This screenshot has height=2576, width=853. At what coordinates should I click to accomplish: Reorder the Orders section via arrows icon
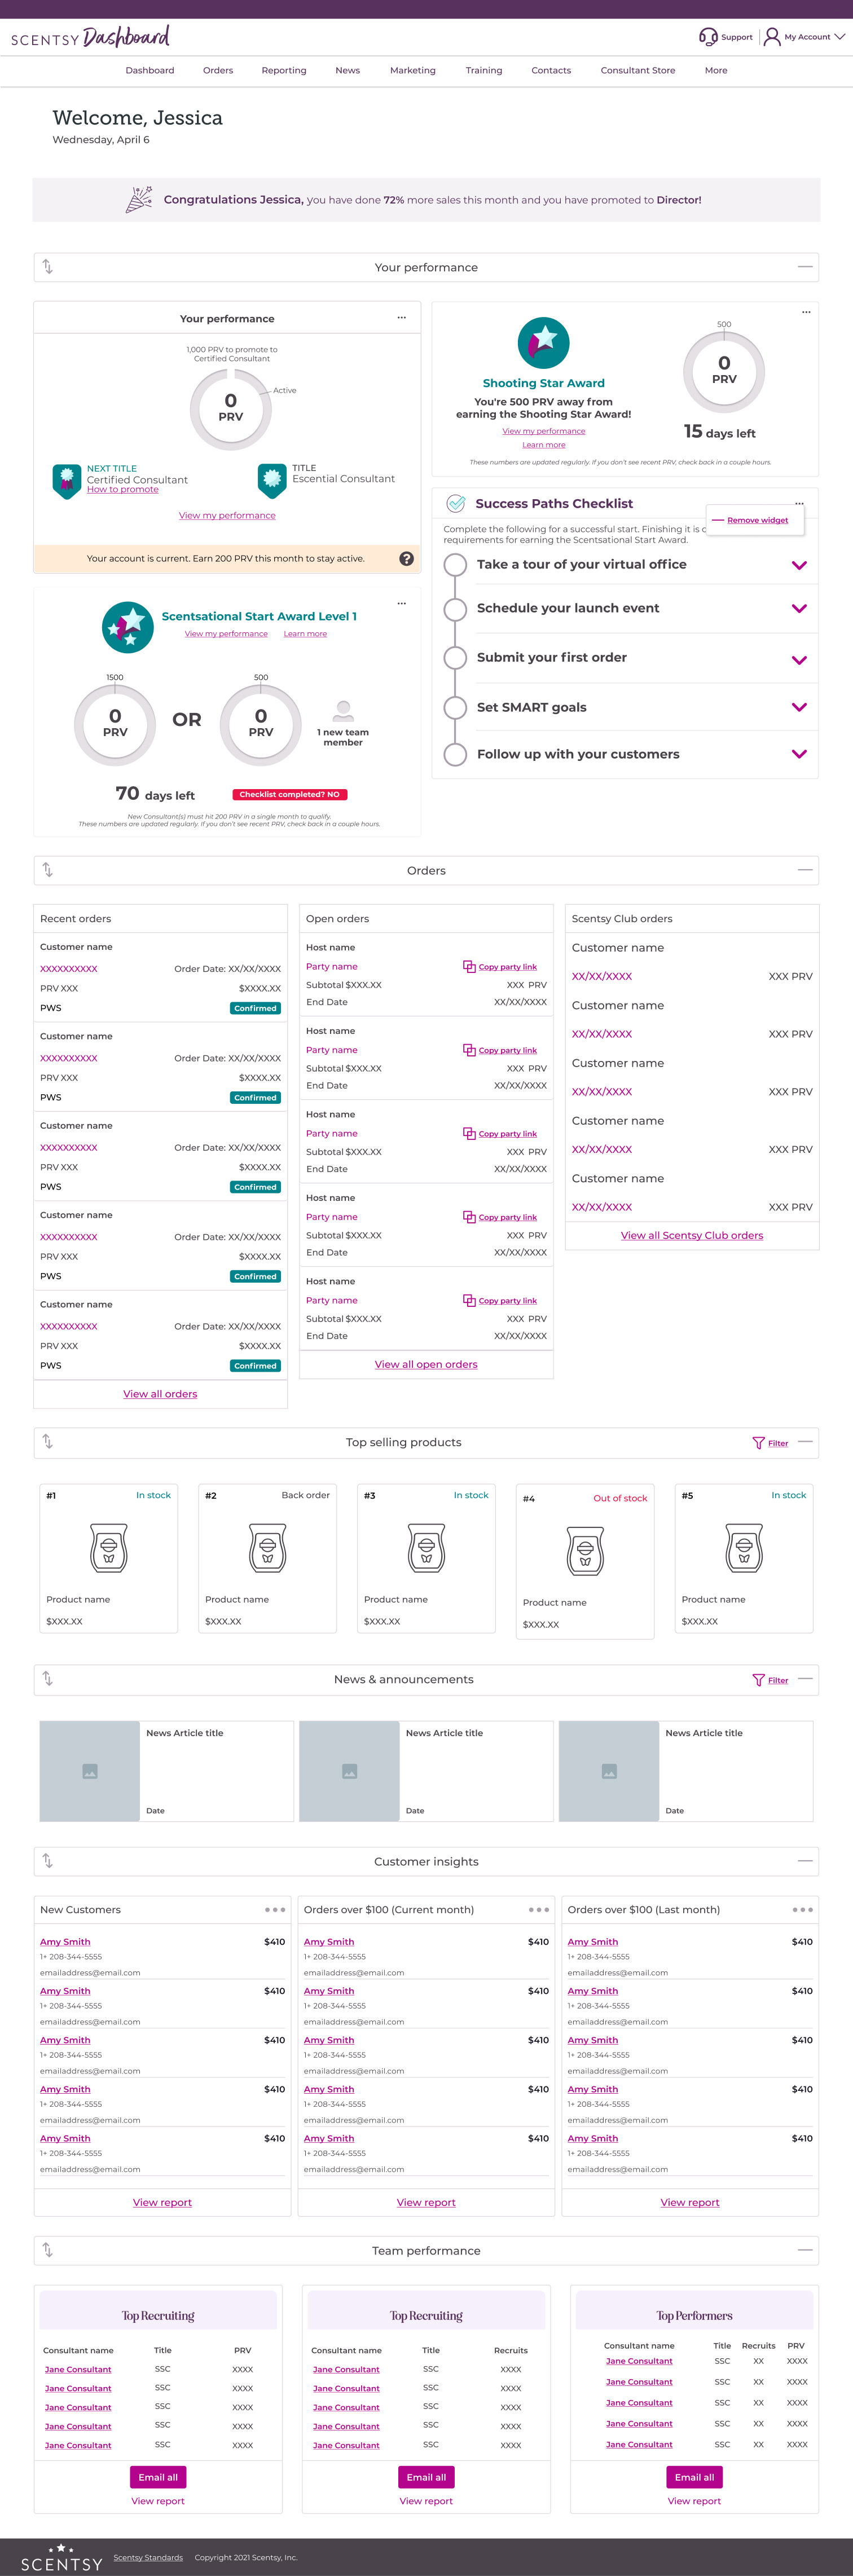[48, 870]
